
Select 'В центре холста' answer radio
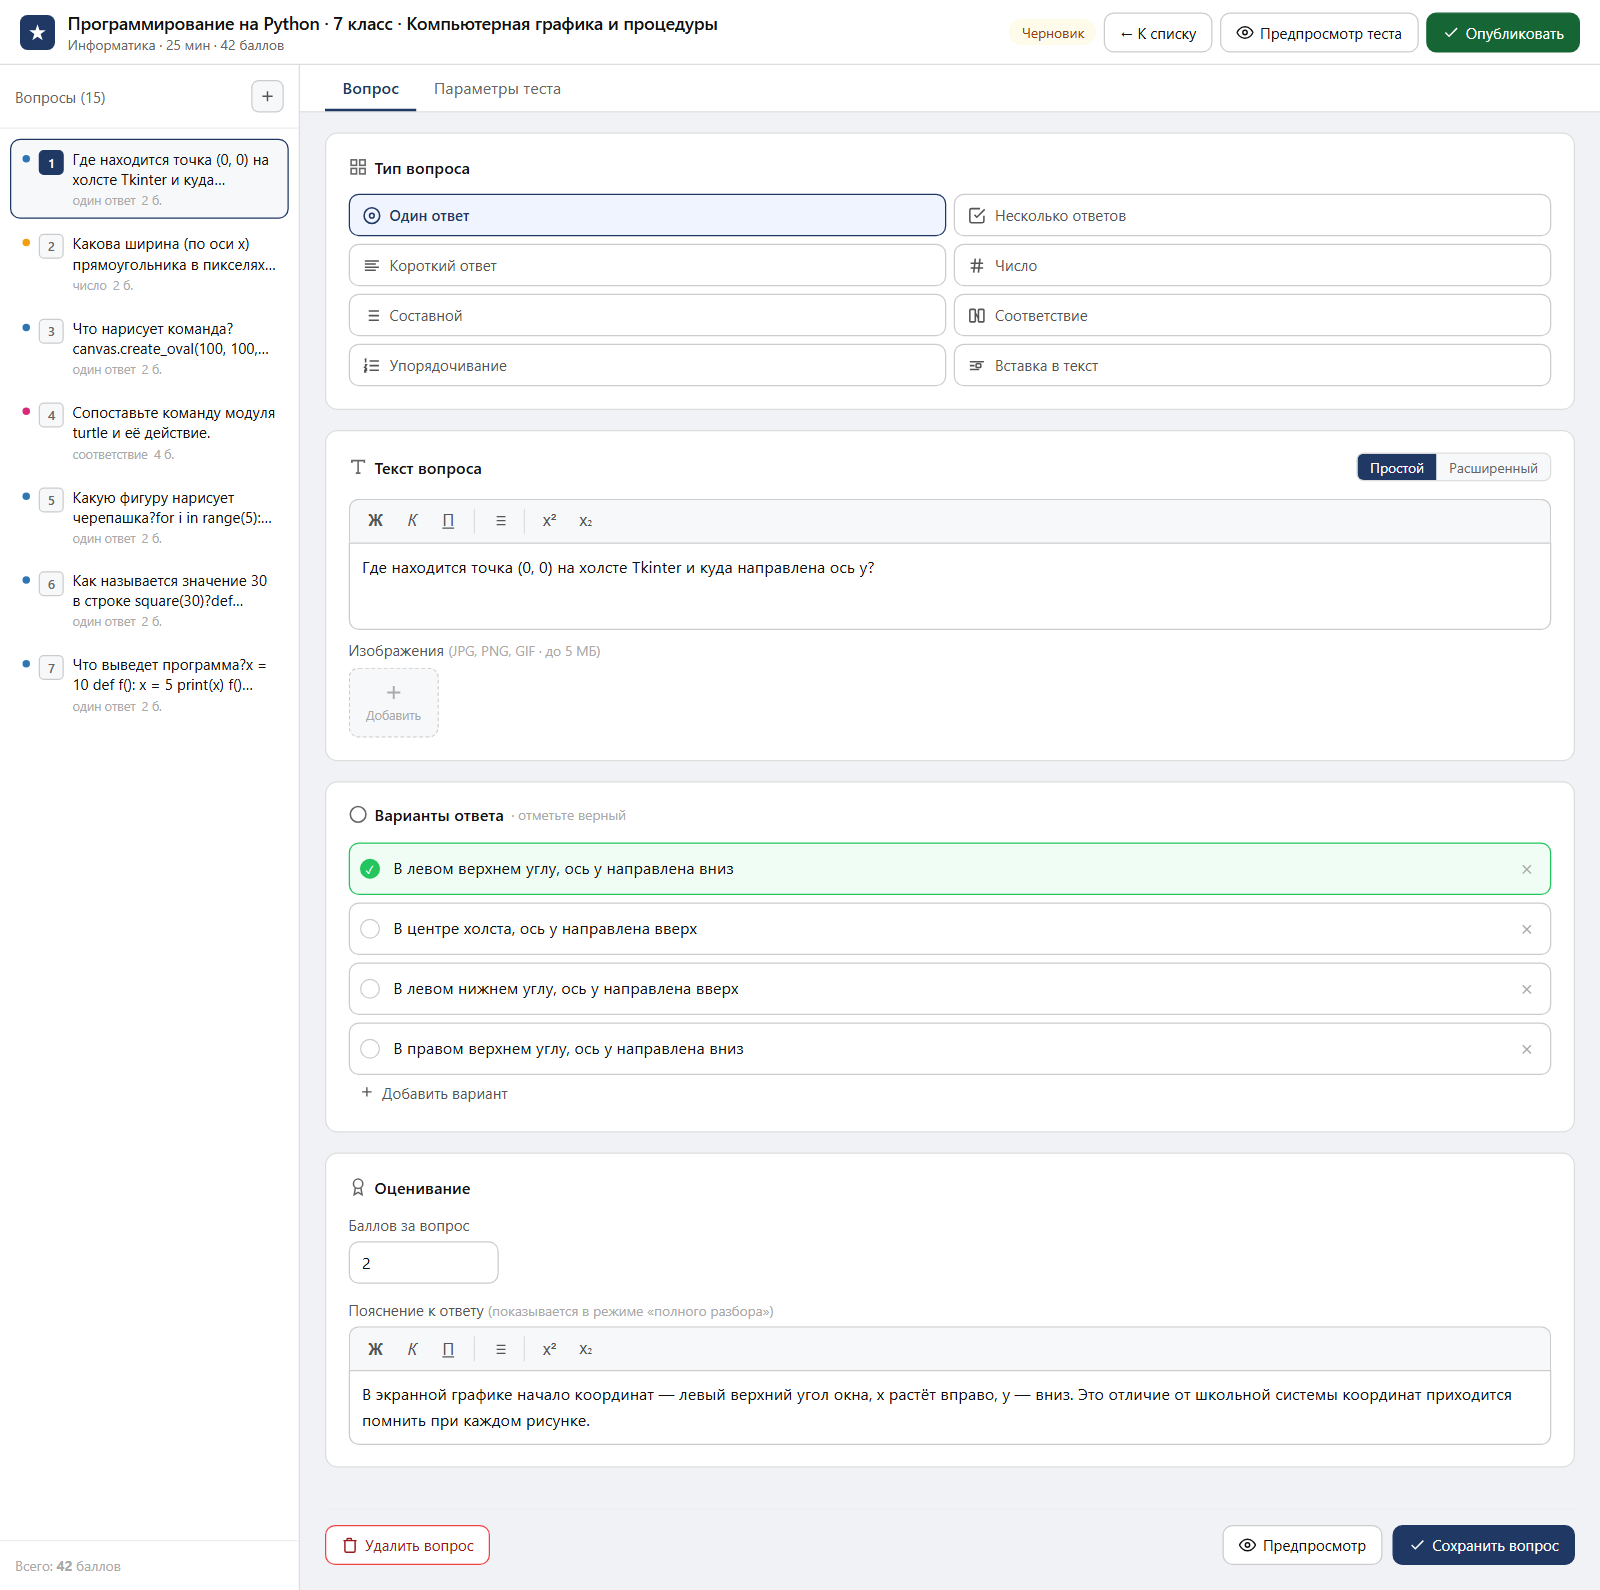coord(370,929)
